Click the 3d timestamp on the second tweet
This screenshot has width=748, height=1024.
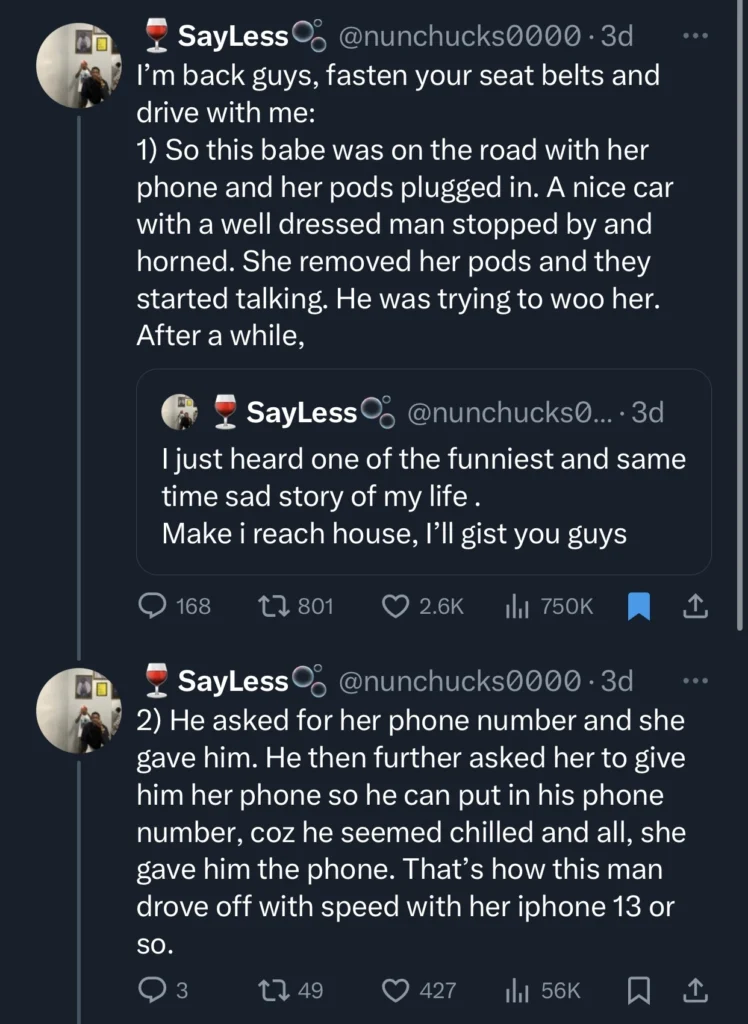pyautogui.click(x=619, y=681)
